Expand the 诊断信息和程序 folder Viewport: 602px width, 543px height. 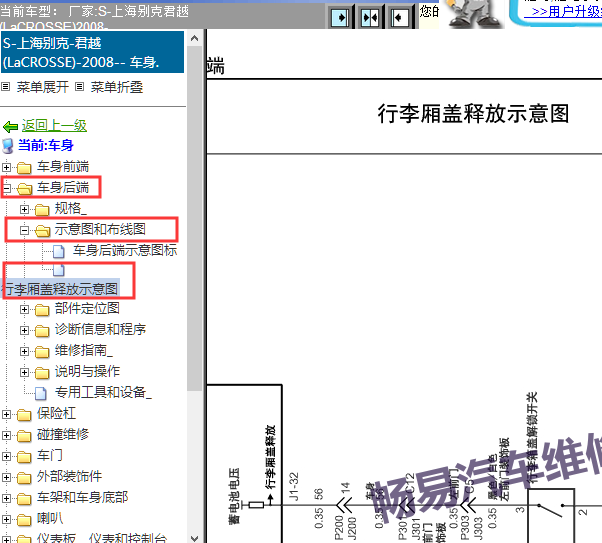(24, 330)
